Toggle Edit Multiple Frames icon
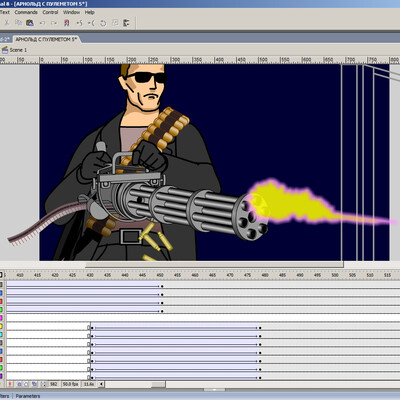The height and width of the screenshot is (400, 400). [x=34, y=384]
